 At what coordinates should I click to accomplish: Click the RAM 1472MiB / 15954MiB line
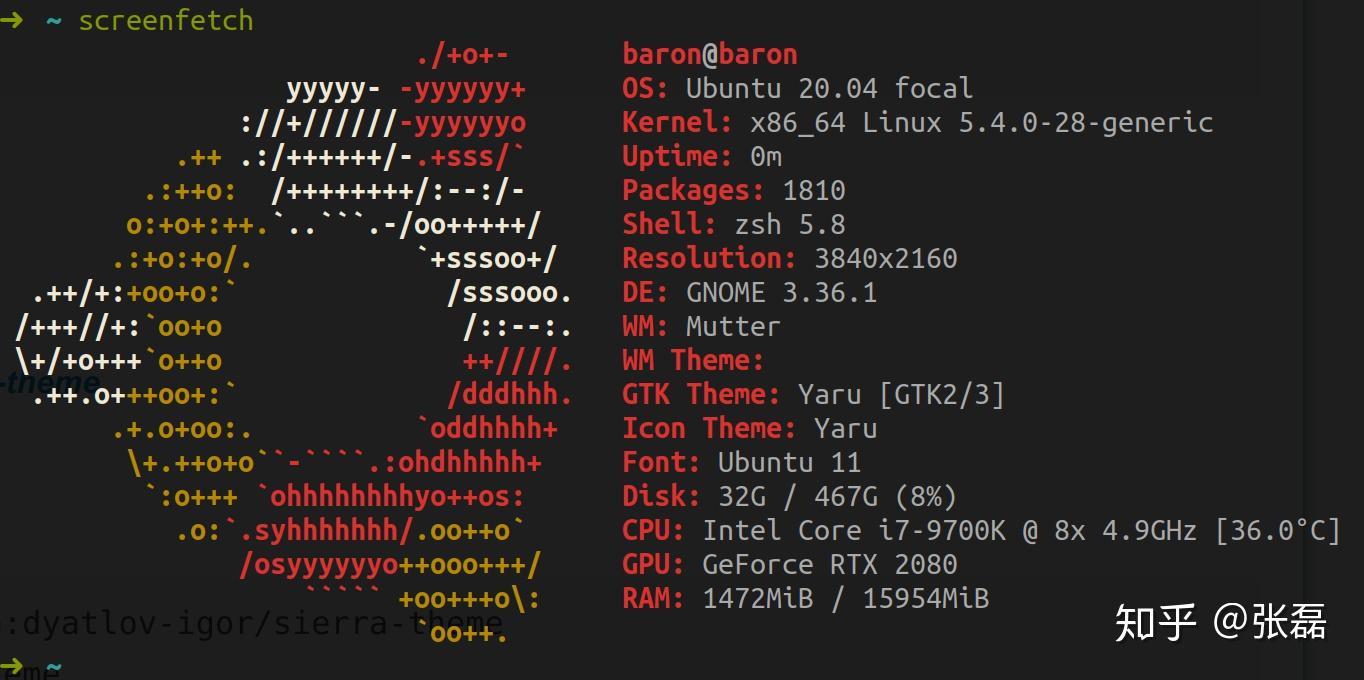click(x=806, y=598)
